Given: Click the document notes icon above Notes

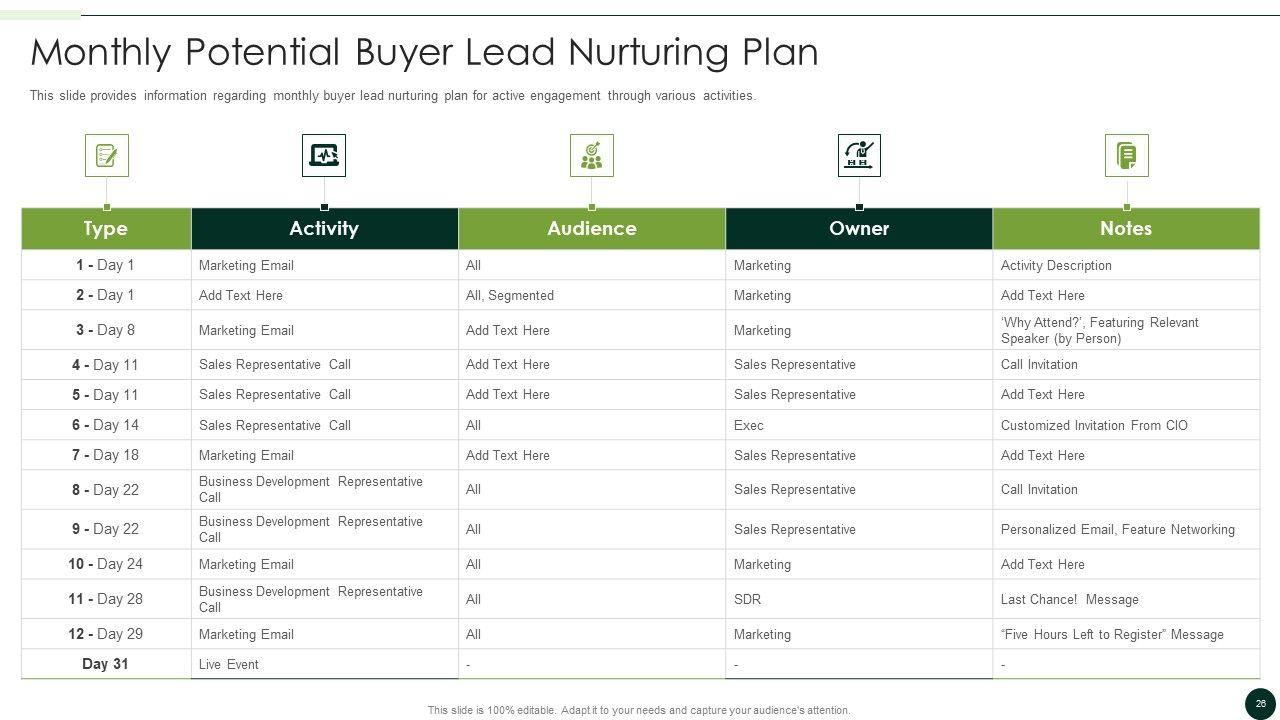Looking at the screenshot, I should [x=1126, y=156].
